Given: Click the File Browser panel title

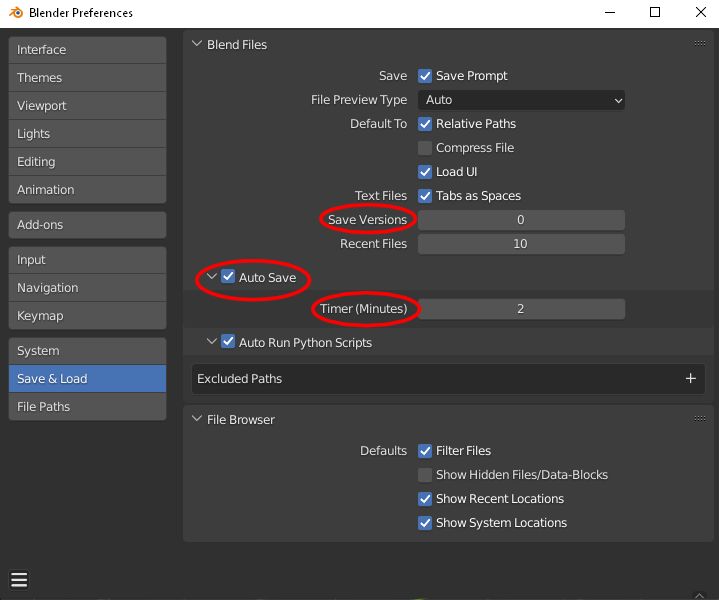Looking at the screenshot, I should coord(241,419).
